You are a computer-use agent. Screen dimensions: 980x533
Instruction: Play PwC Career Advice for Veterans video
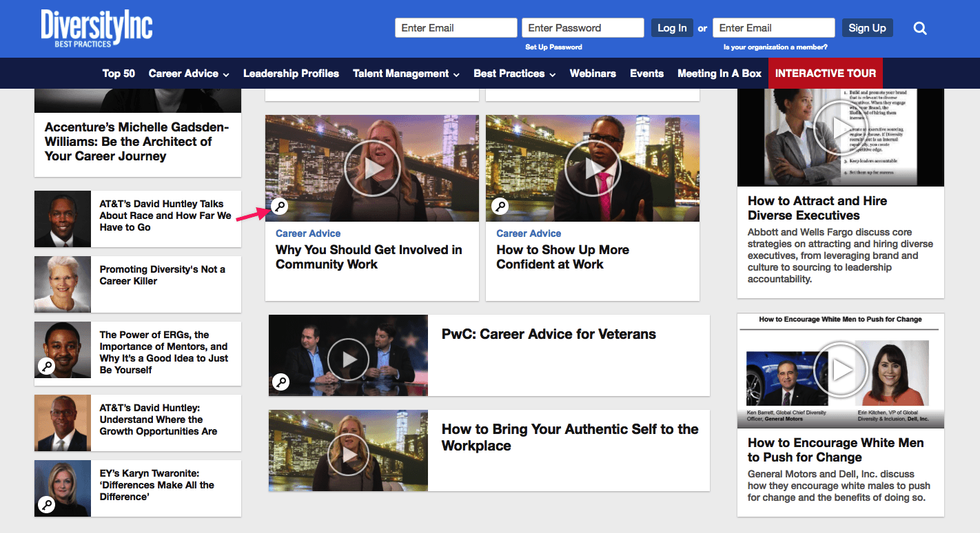pos(349,356)
